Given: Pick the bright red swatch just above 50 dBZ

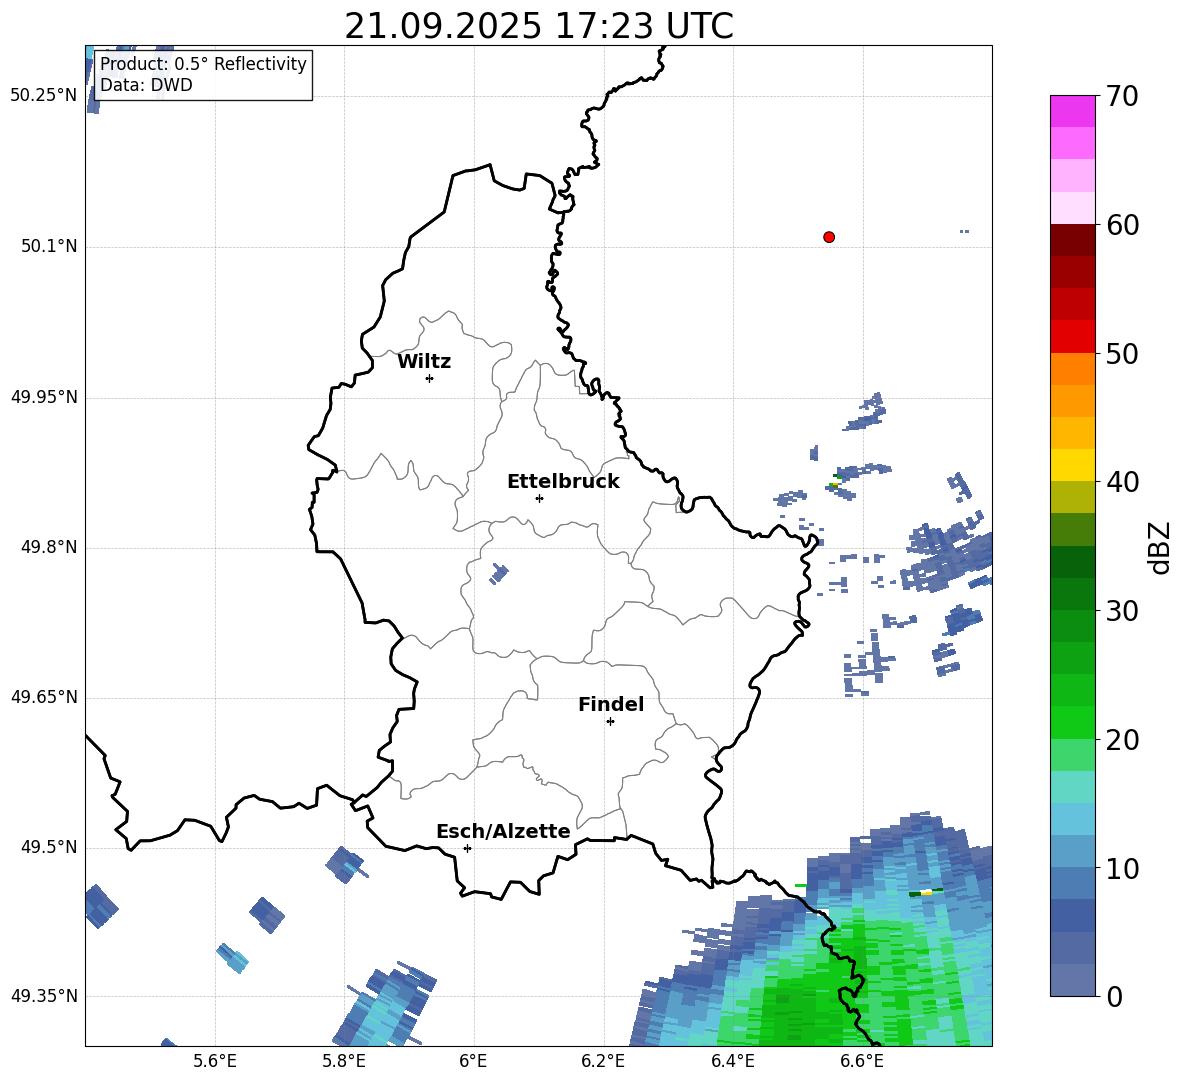Looking at the screenshot, I should tap(1072, 337).
